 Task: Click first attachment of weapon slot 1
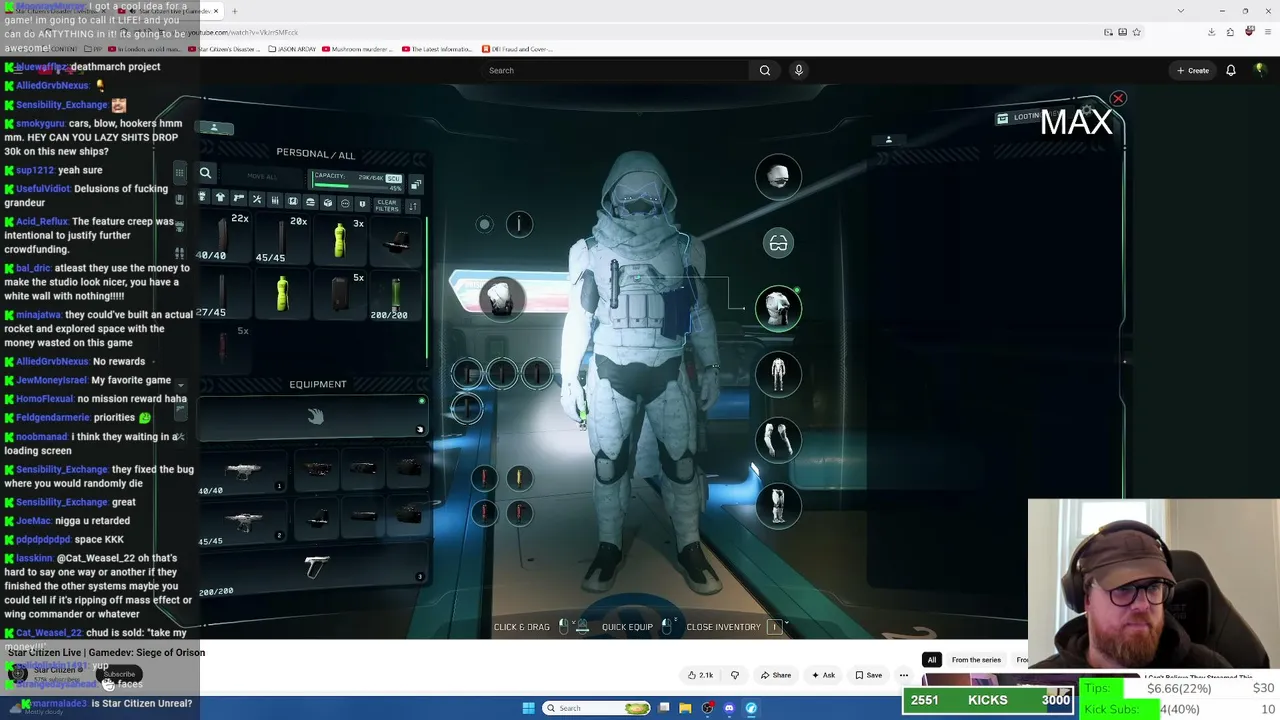click(x=318, y=468)
